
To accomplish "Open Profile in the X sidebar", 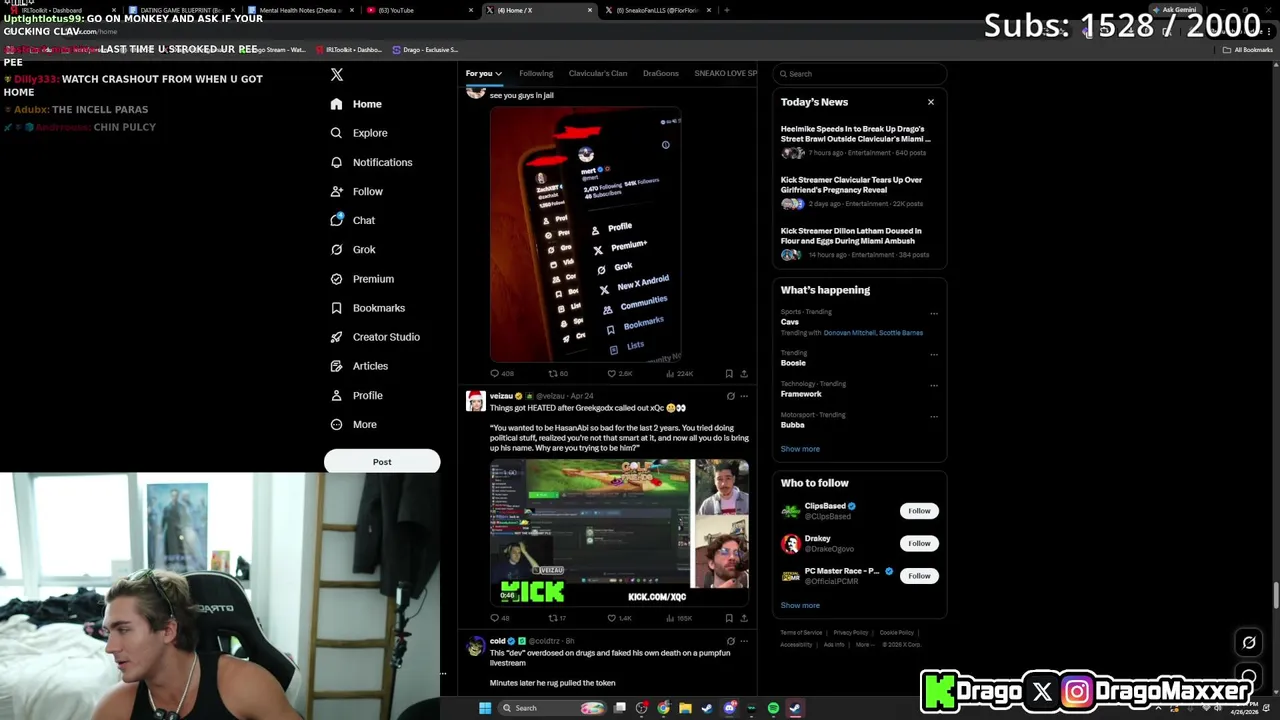I will (356, 396).
